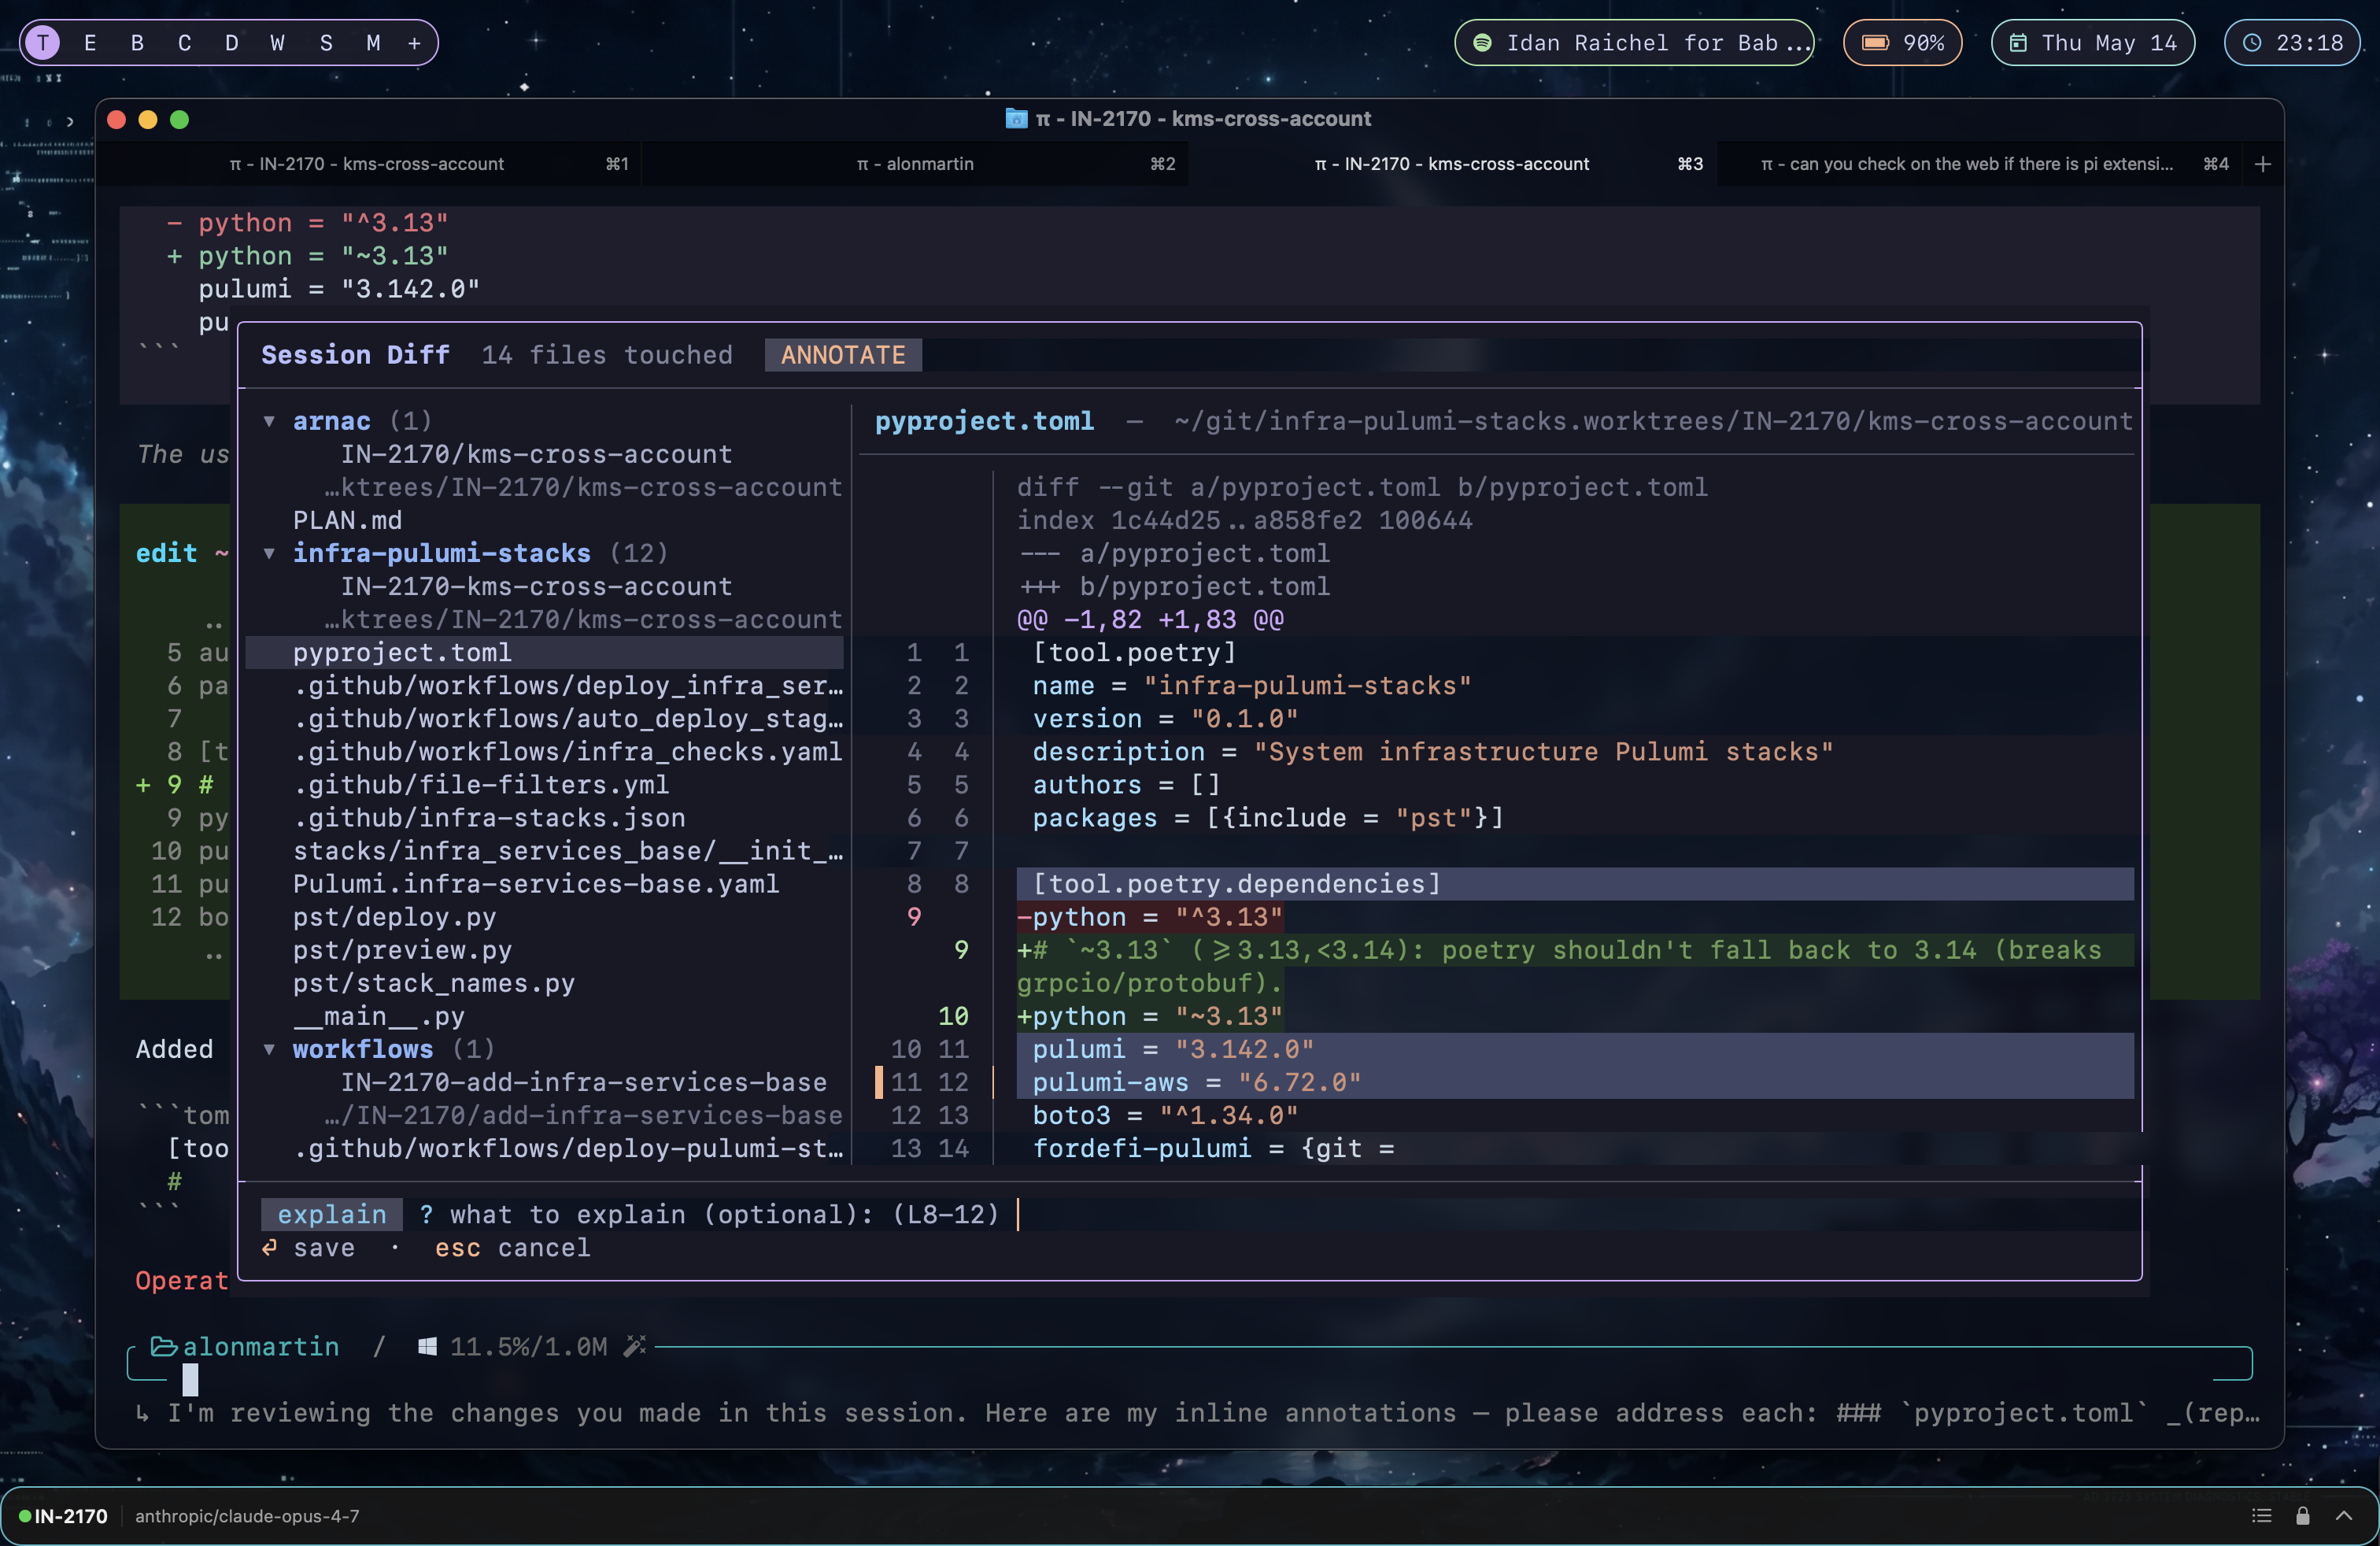Switch to workspace S
Screen dimensions: 2380x1546
[x=326, y=43]
